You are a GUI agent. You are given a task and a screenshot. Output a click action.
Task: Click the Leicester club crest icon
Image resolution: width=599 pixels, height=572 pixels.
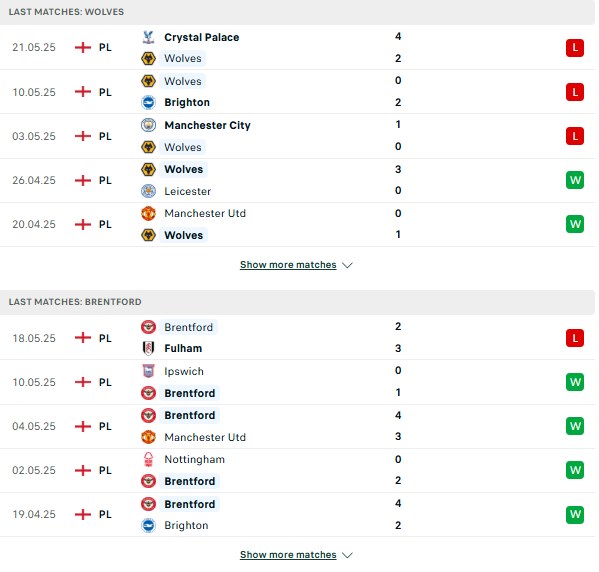point(148,191)
